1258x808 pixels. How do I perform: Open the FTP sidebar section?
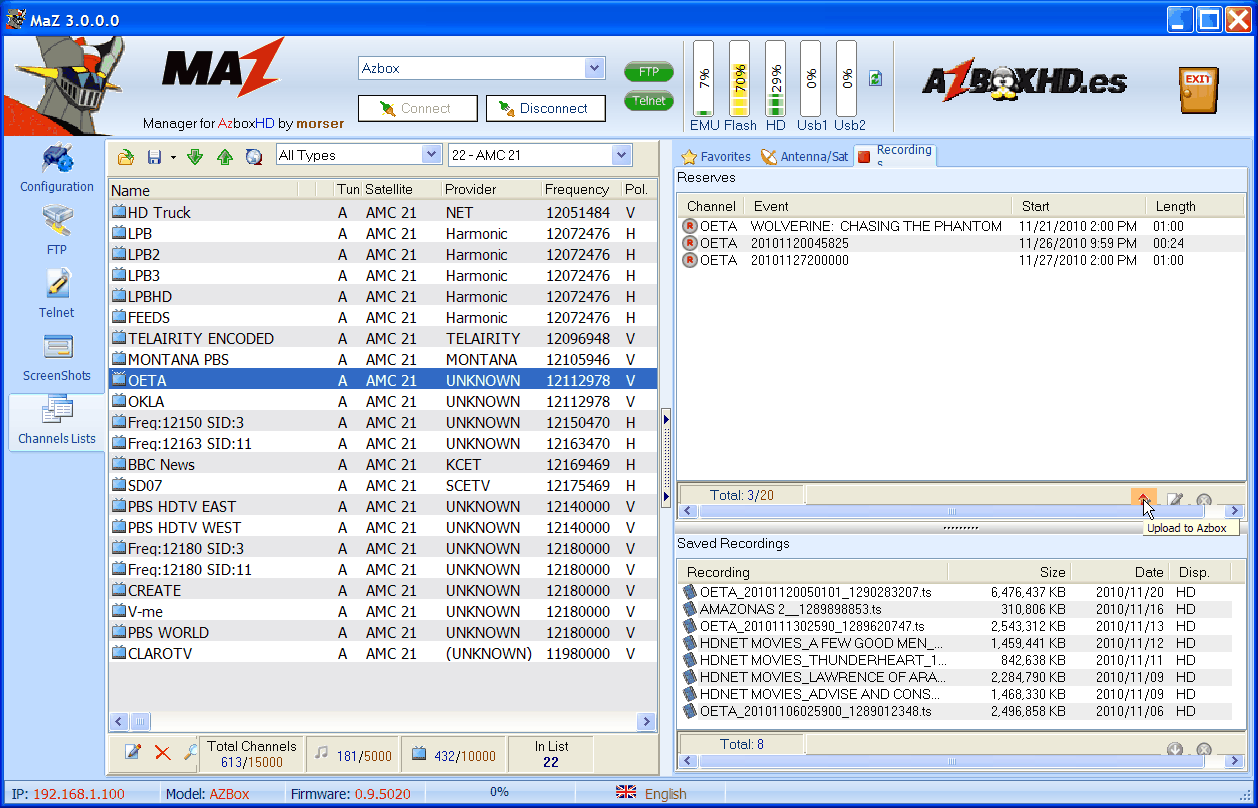[57, 232]
